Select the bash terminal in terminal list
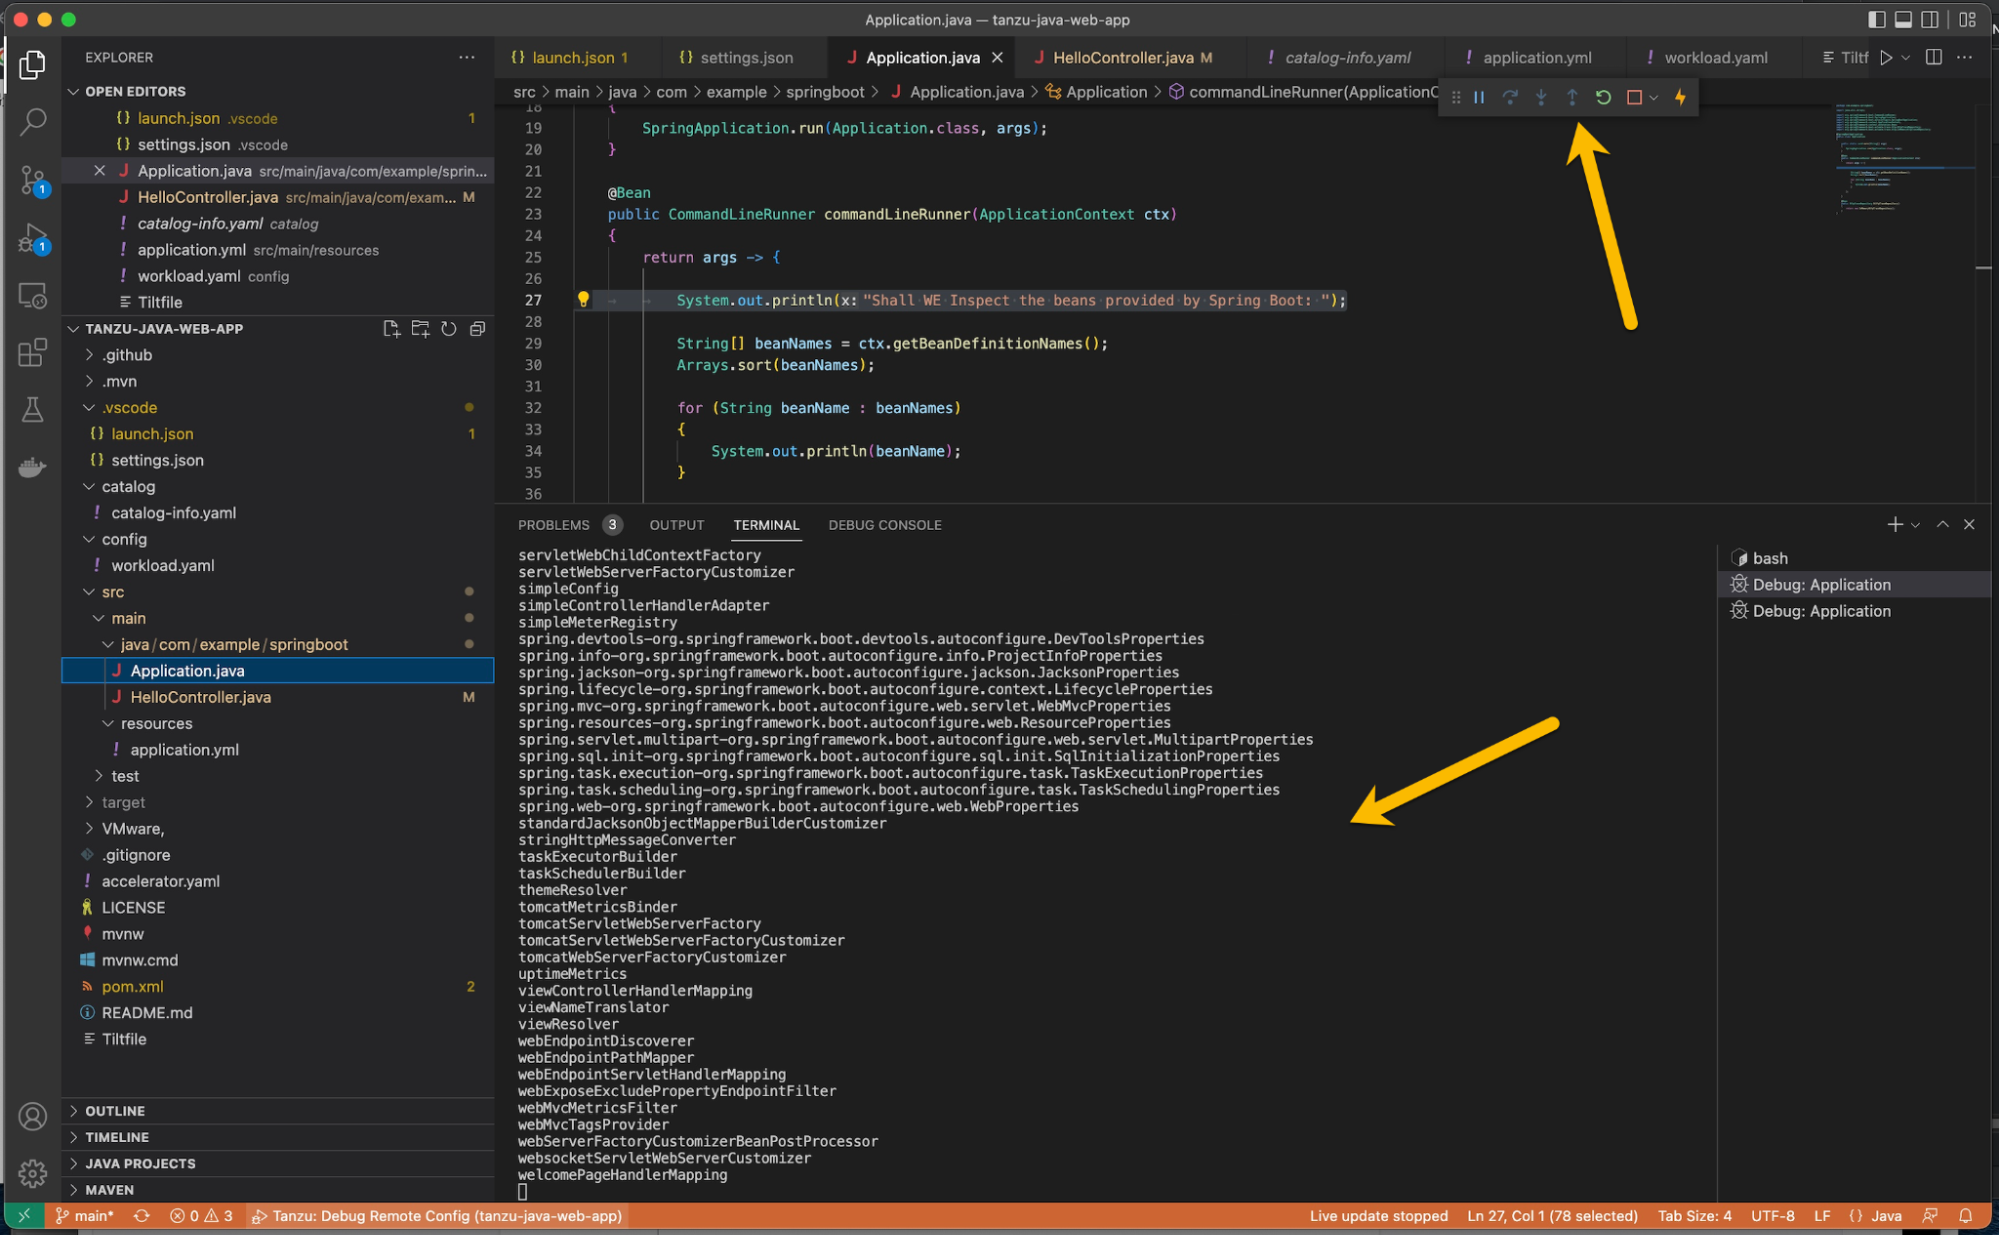1999x1235 pixels. coord(1769,558)
